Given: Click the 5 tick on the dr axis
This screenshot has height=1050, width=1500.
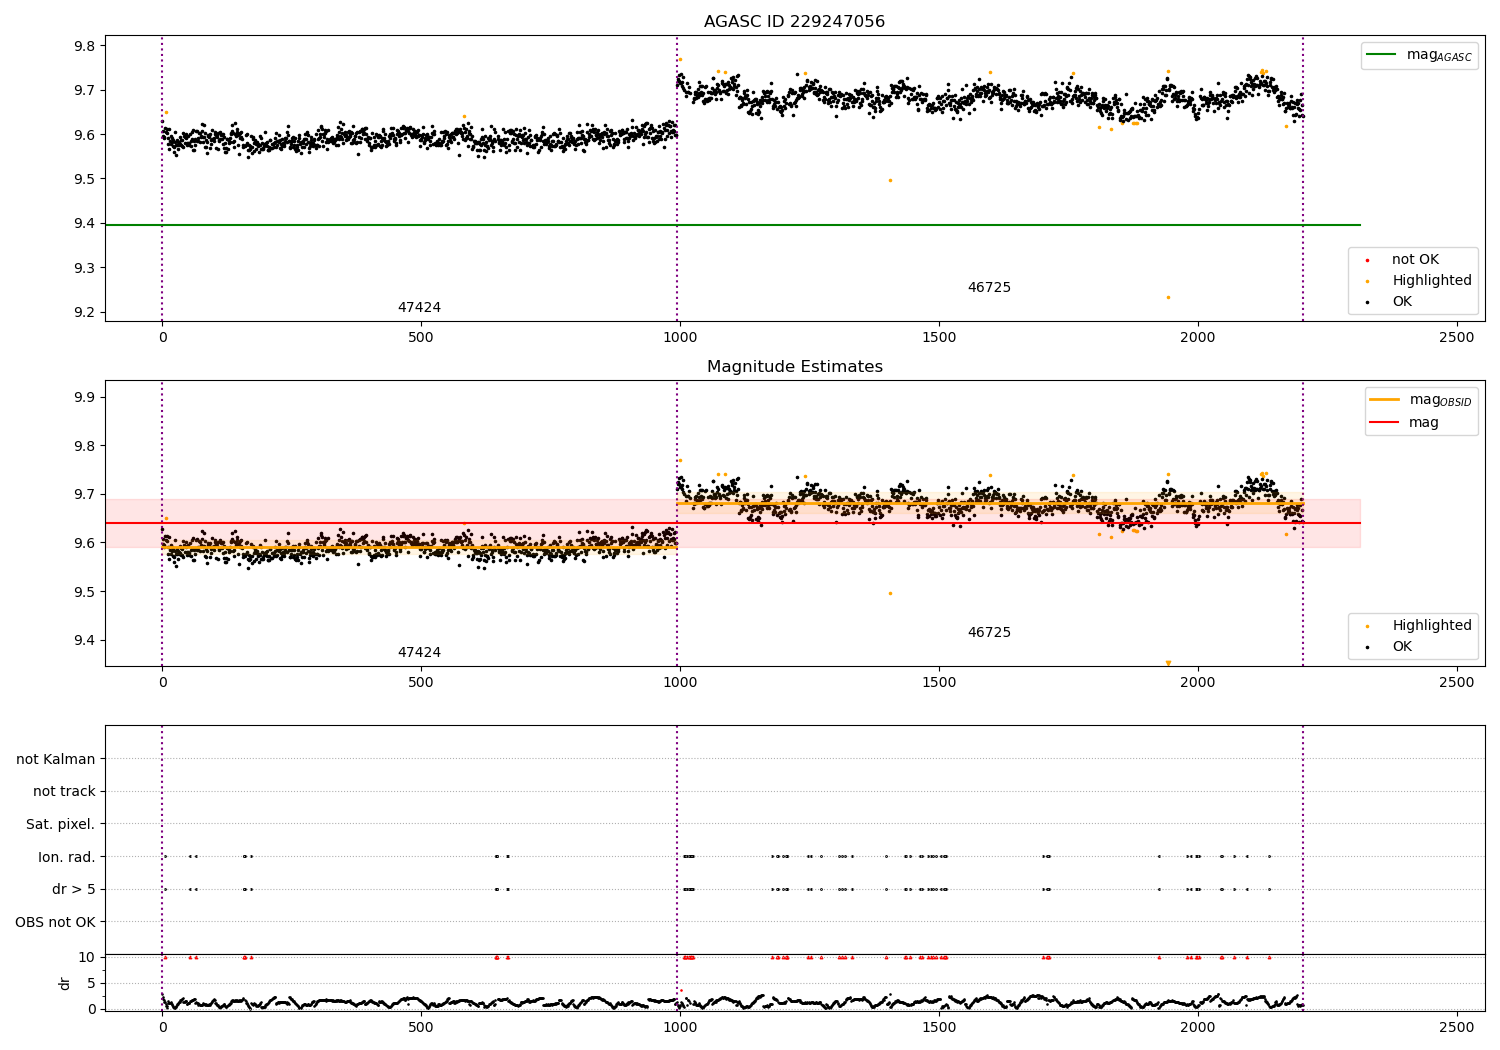Looking at the screenshot, I should (91, 983).
